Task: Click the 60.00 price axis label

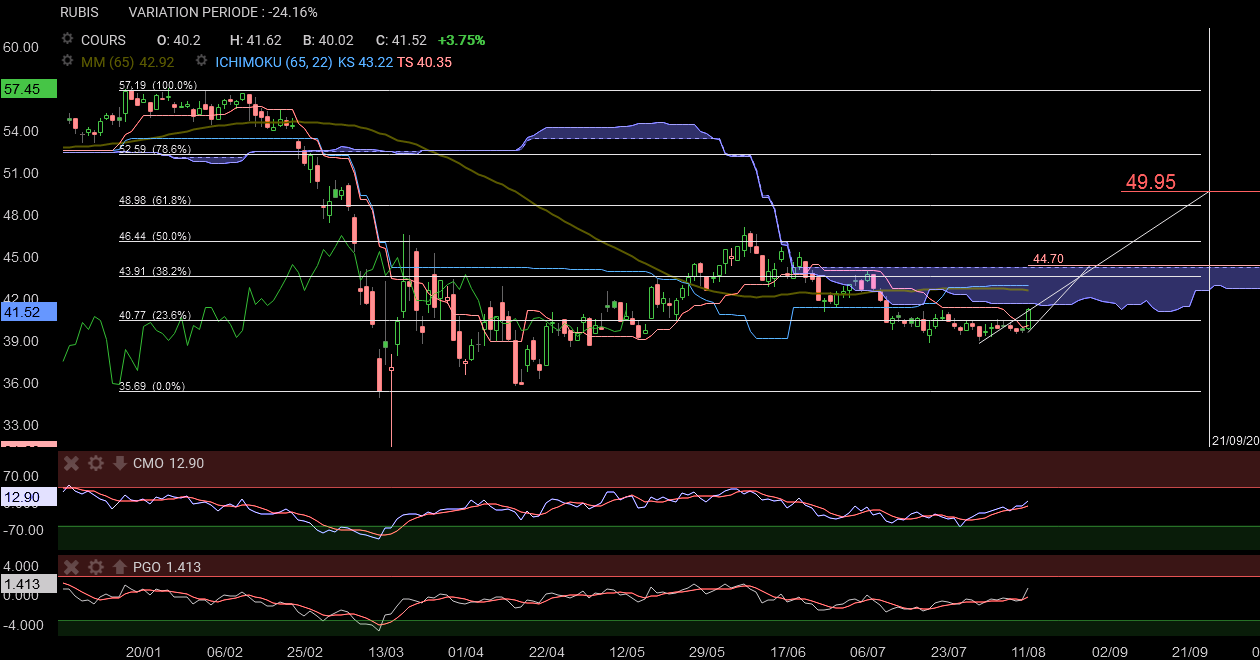Action: tap(20, 46)
